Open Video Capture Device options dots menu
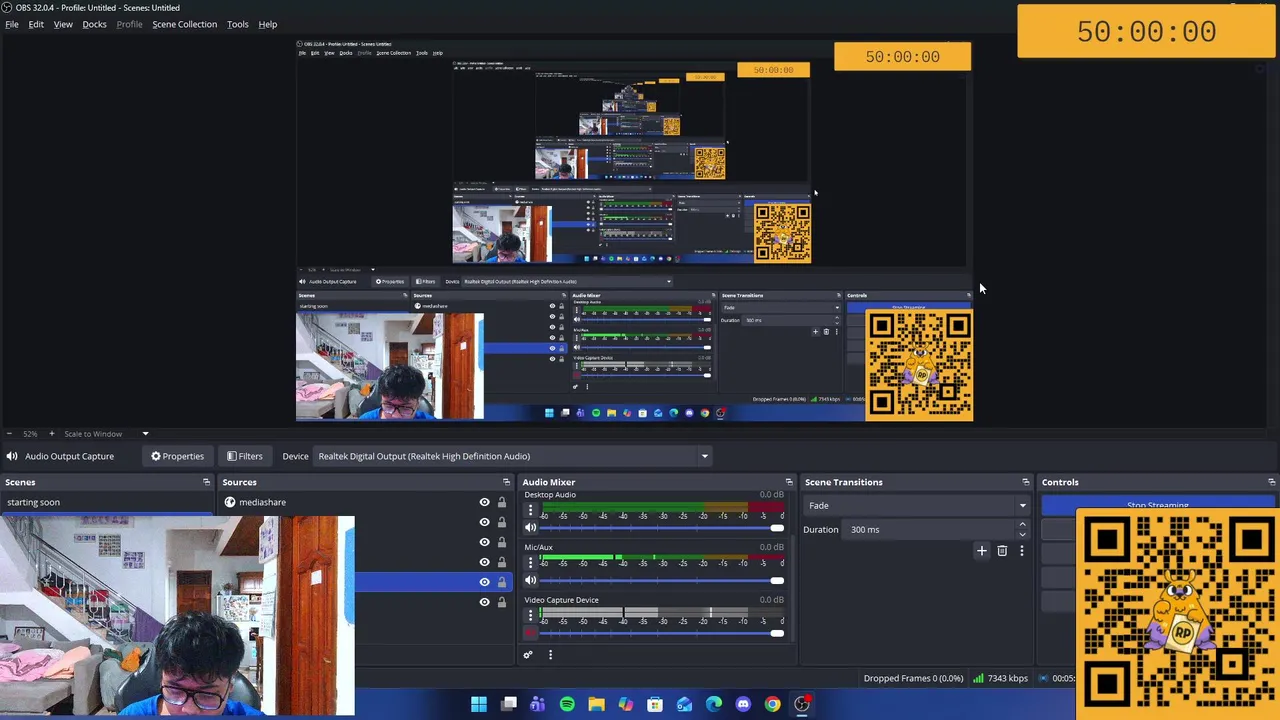 531,616
